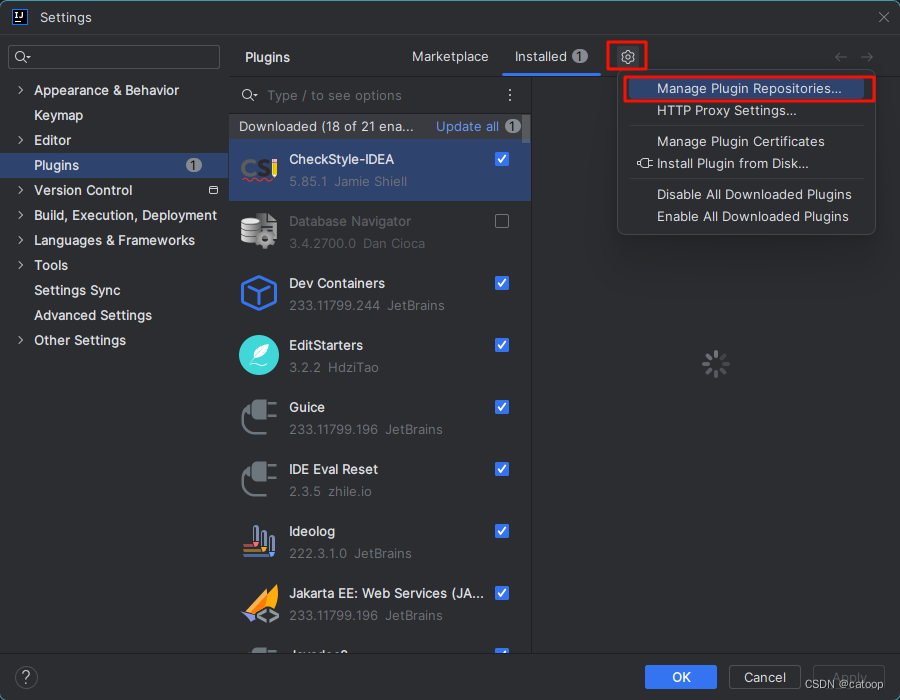
Task: Toggle the Jakarta EE Web Services checkbox
Action: tap(502, 593)
